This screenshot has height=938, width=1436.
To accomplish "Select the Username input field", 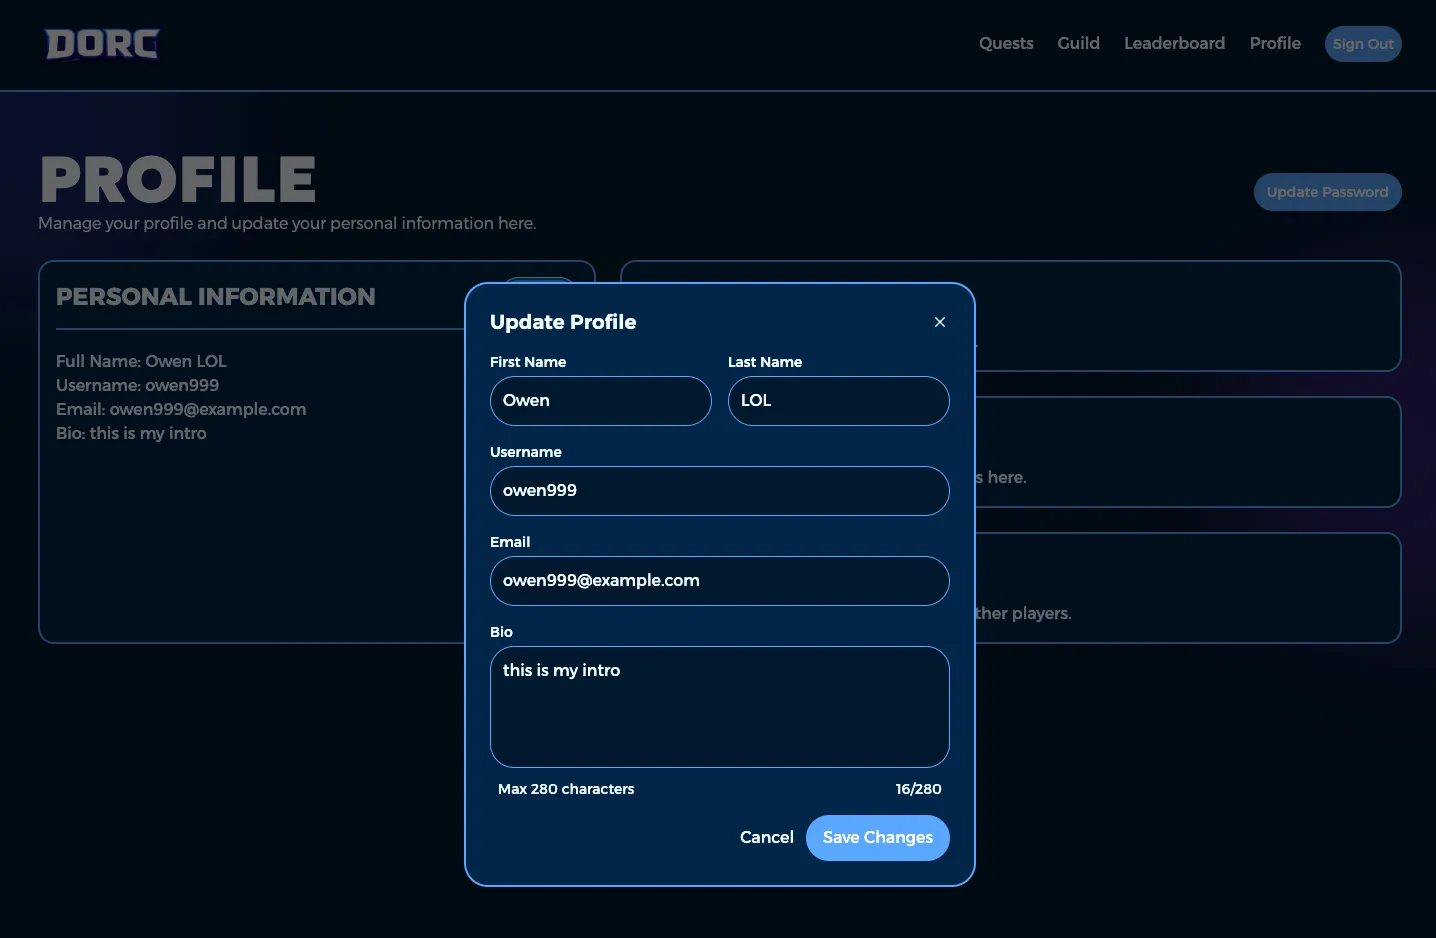I will click(719, 491).
